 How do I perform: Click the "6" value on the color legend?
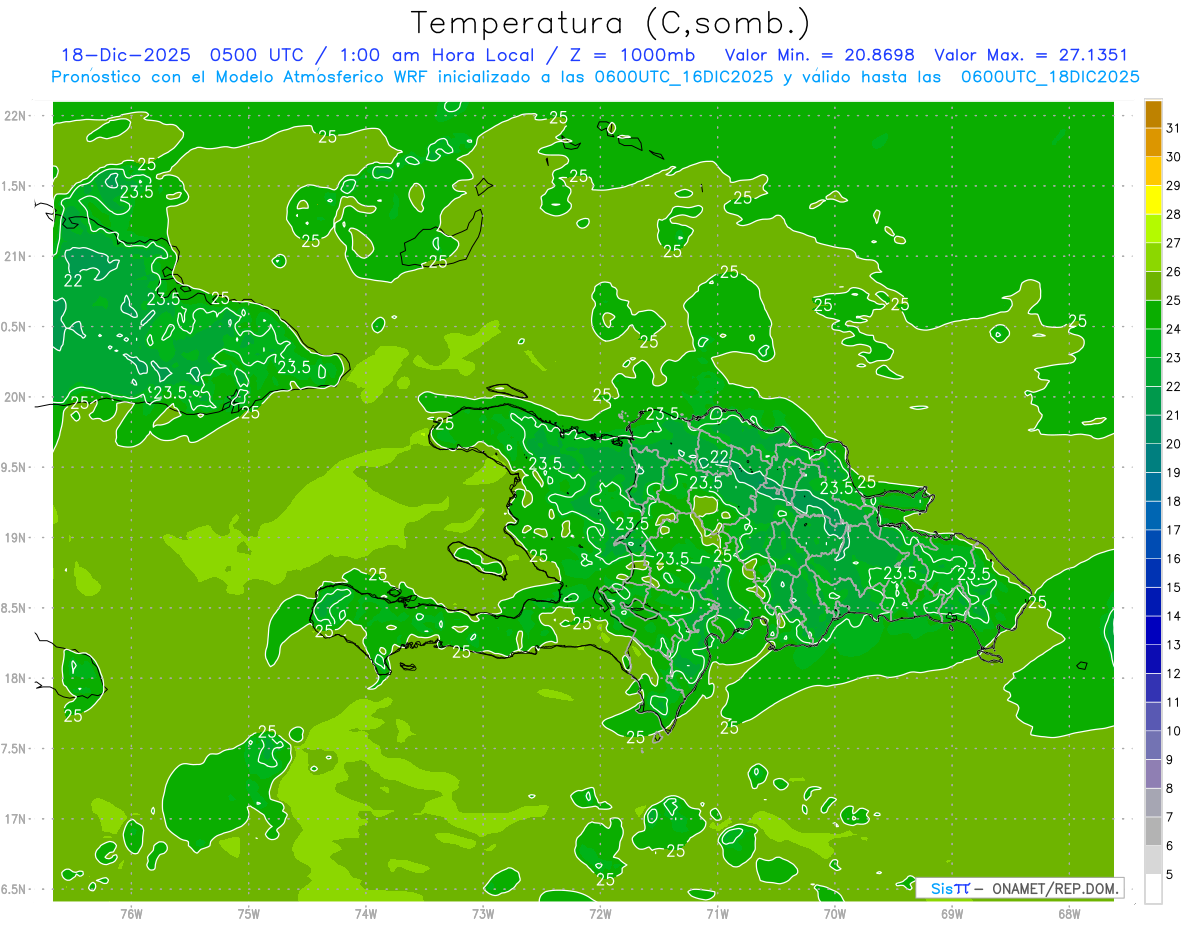click(x=1170, y=846)
